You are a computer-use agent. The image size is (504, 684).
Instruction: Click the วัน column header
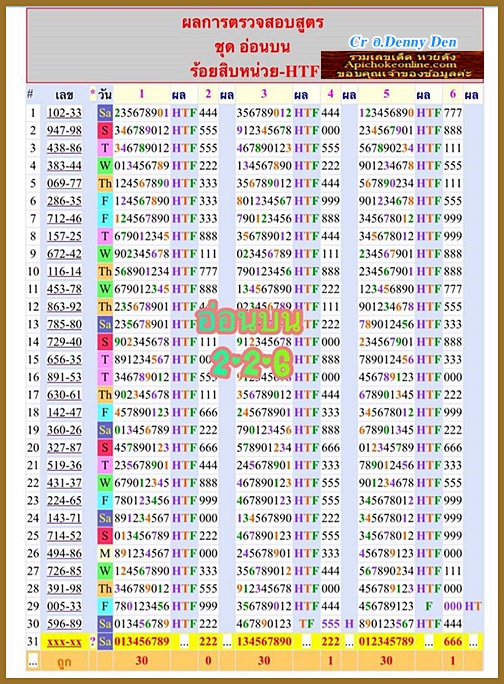(105, 95)
